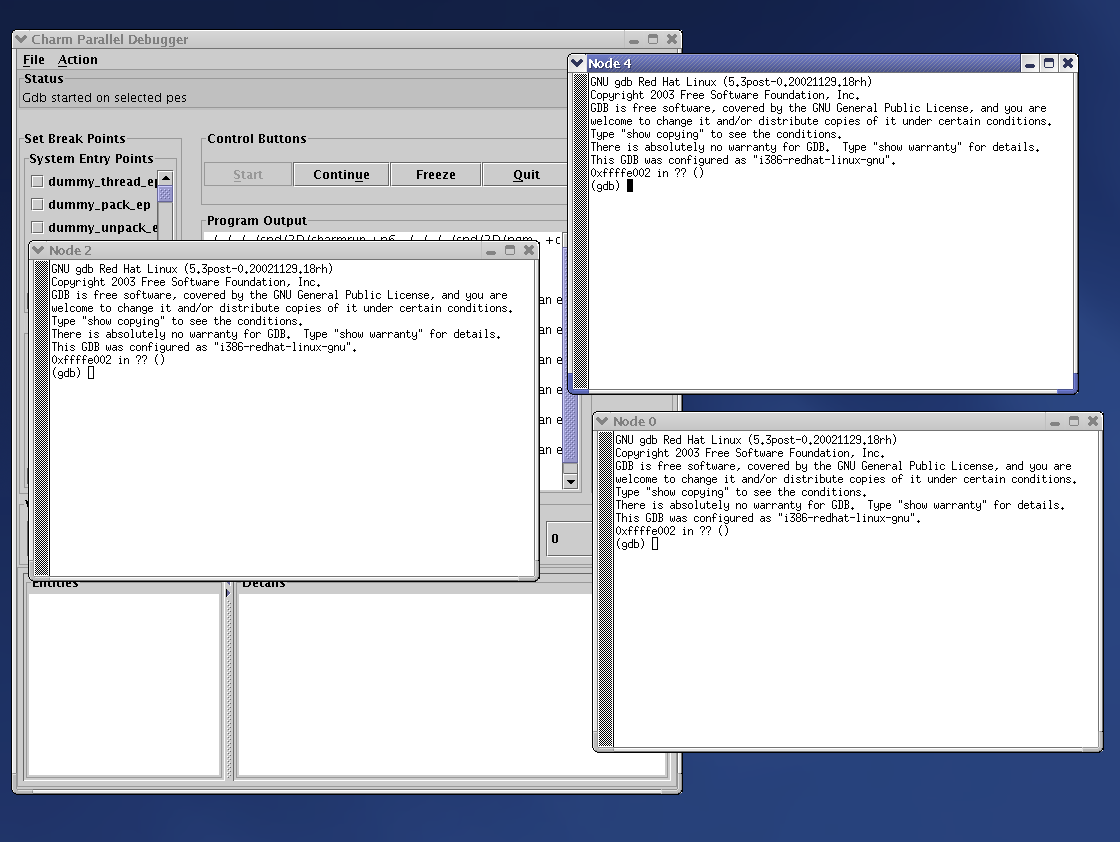
Task: Minimize the Charm Parallel Debugger window
Action: click(x=634, y=40)
